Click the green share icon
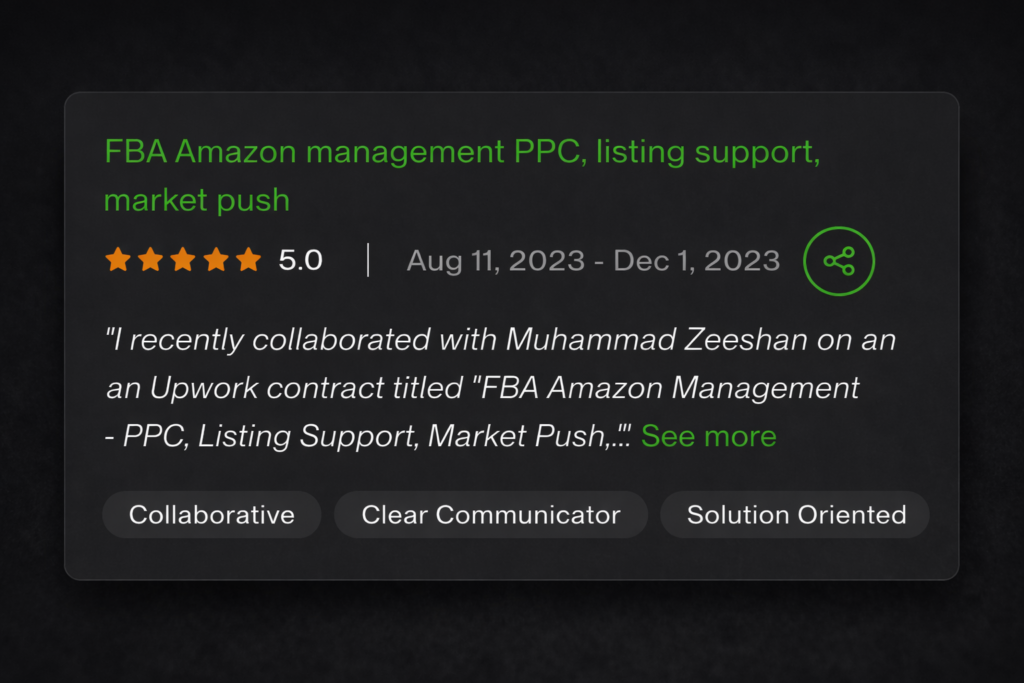 [x=839, y=261]
